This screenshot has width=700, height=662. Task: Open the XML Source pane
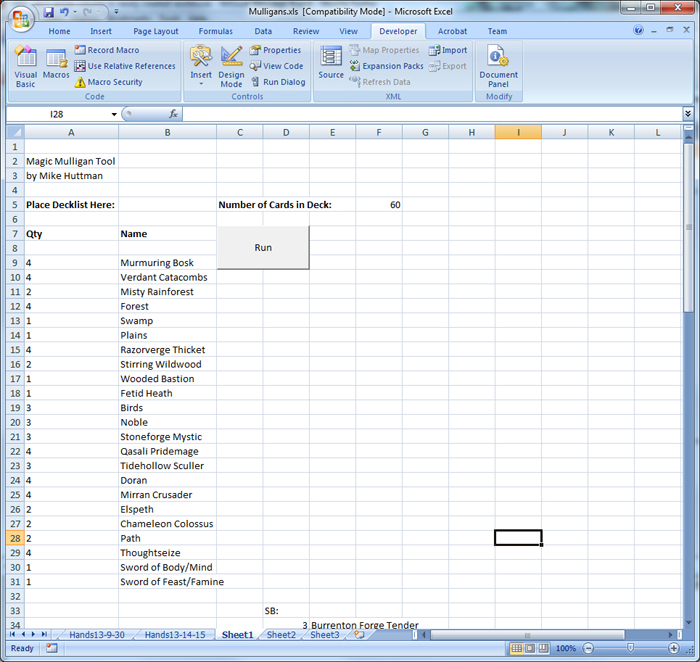[331, 62]
